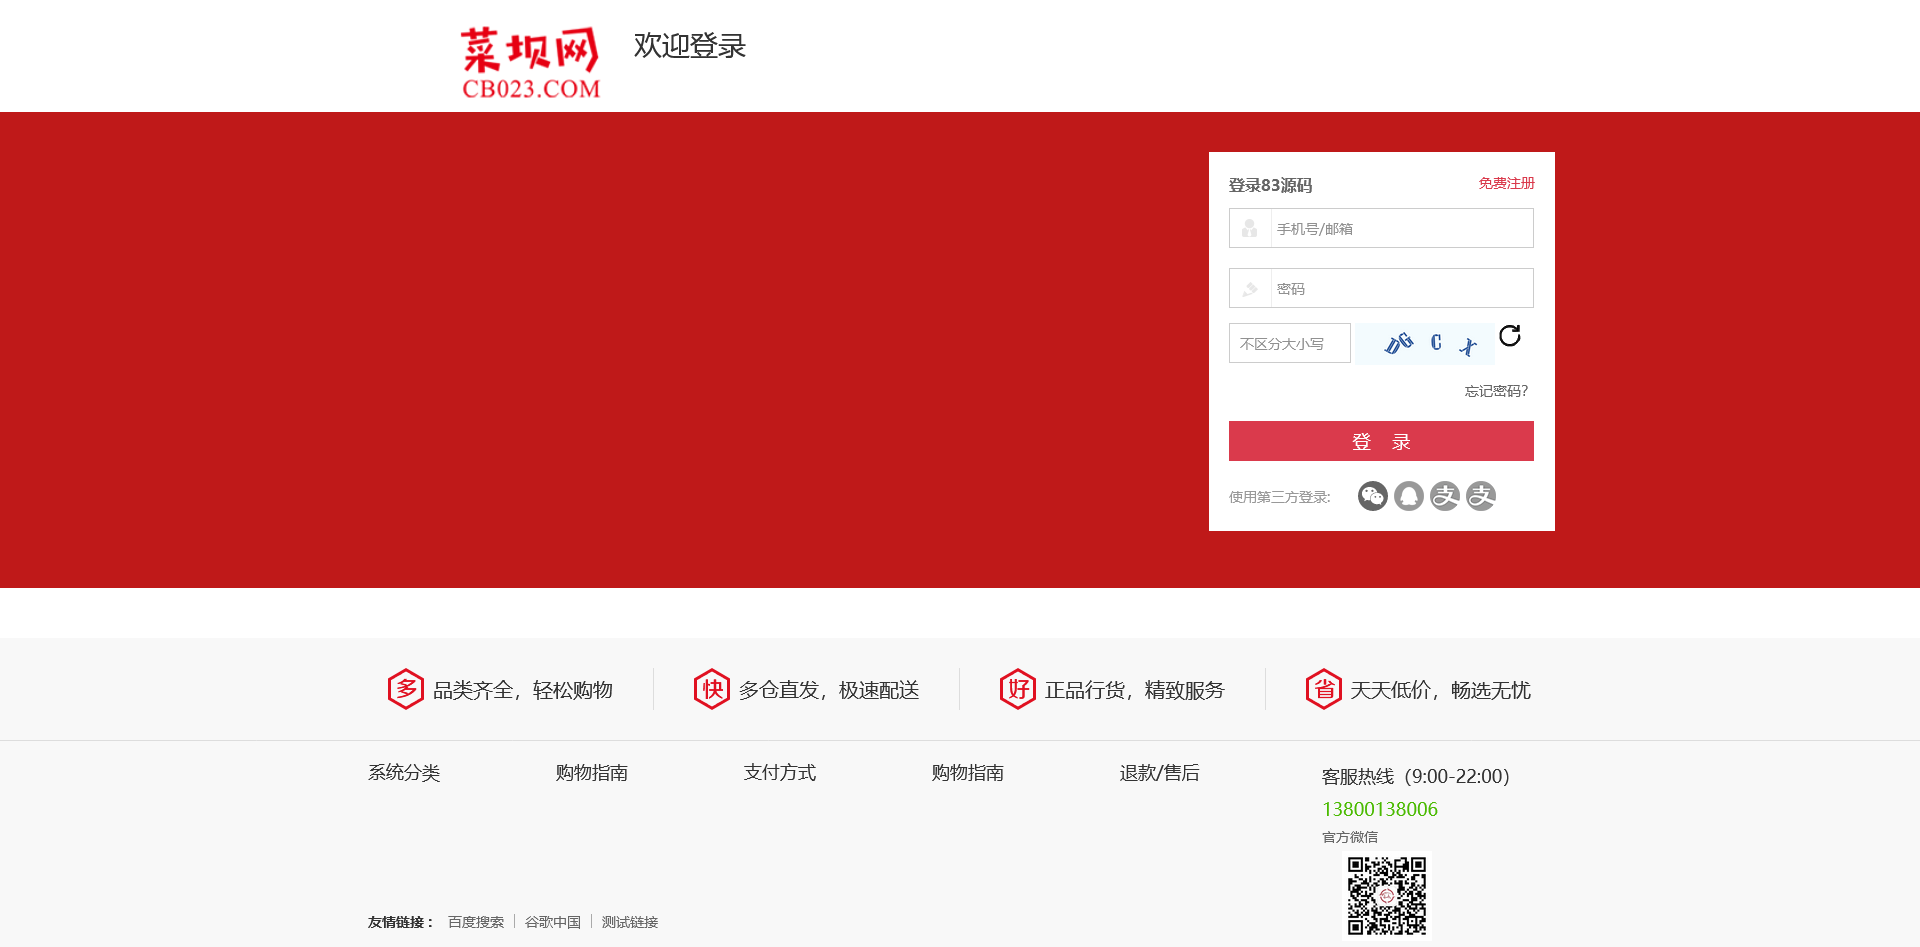Click the 欢迎登录 heading

click(x=690, y=46)
